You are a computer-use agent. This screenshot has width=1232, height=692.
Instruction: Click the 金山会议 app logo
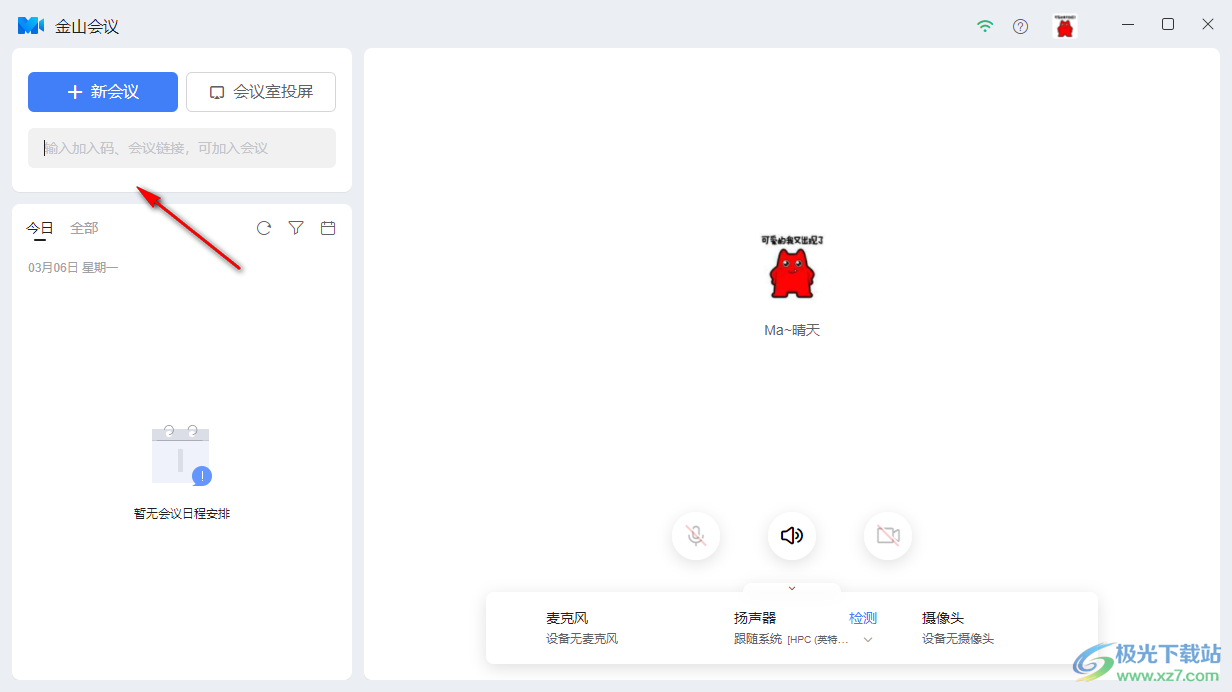click(31, 26)
